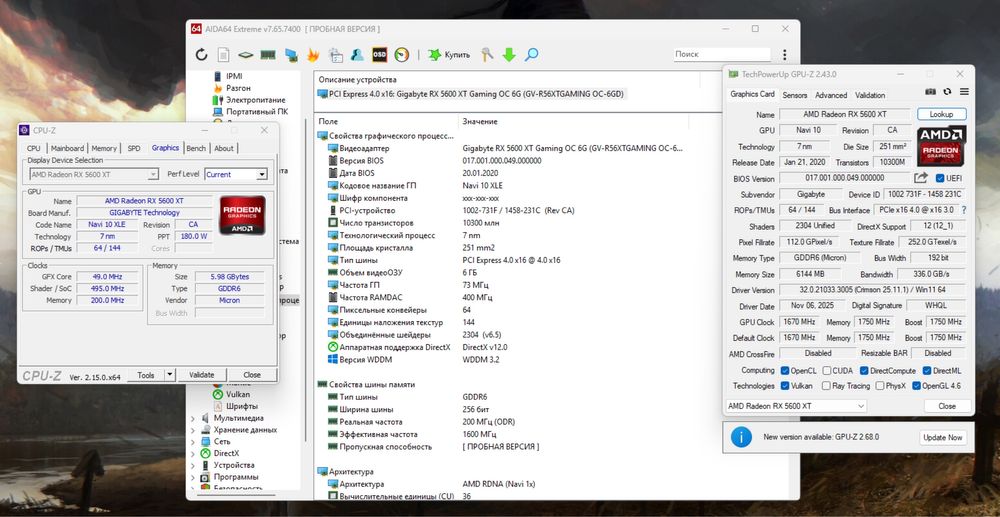Click the Update Now button
Viewport: 1000px width, 517px height.
pyautogui.click(x=943, y=437)
